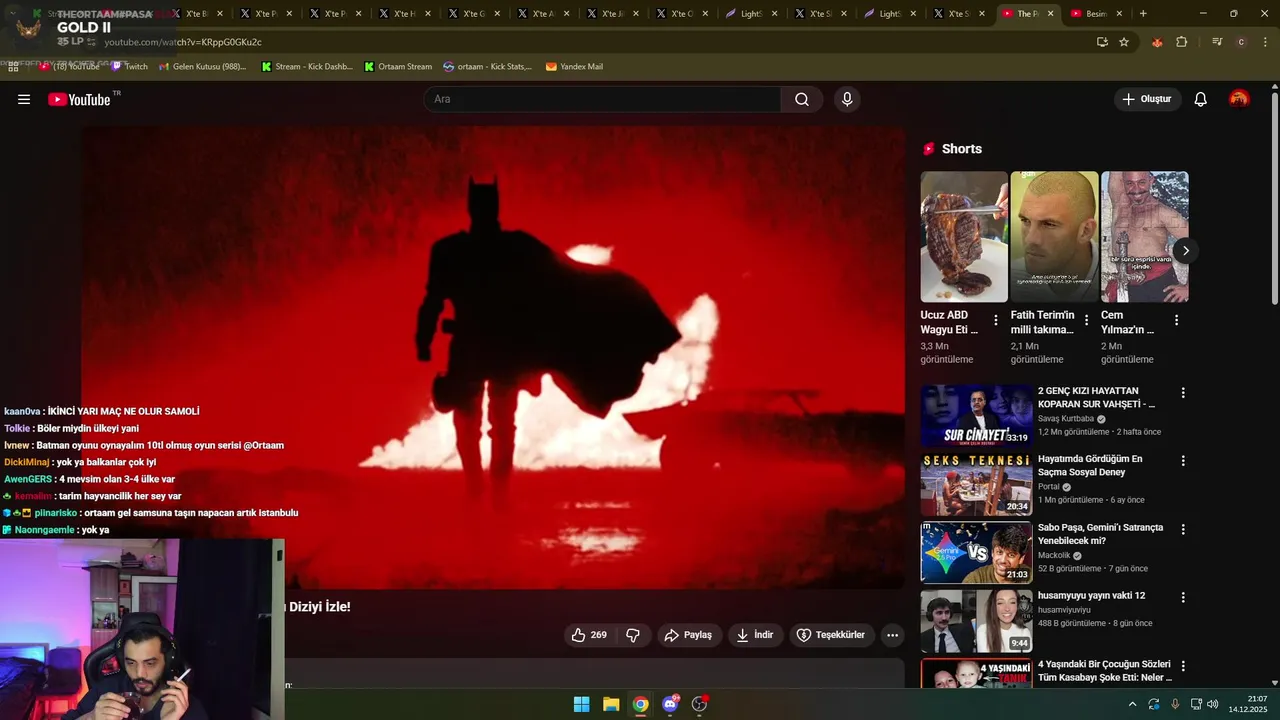Click the İndir download button
This screenshot has width=1280, height=720.
tap(755, 635)
